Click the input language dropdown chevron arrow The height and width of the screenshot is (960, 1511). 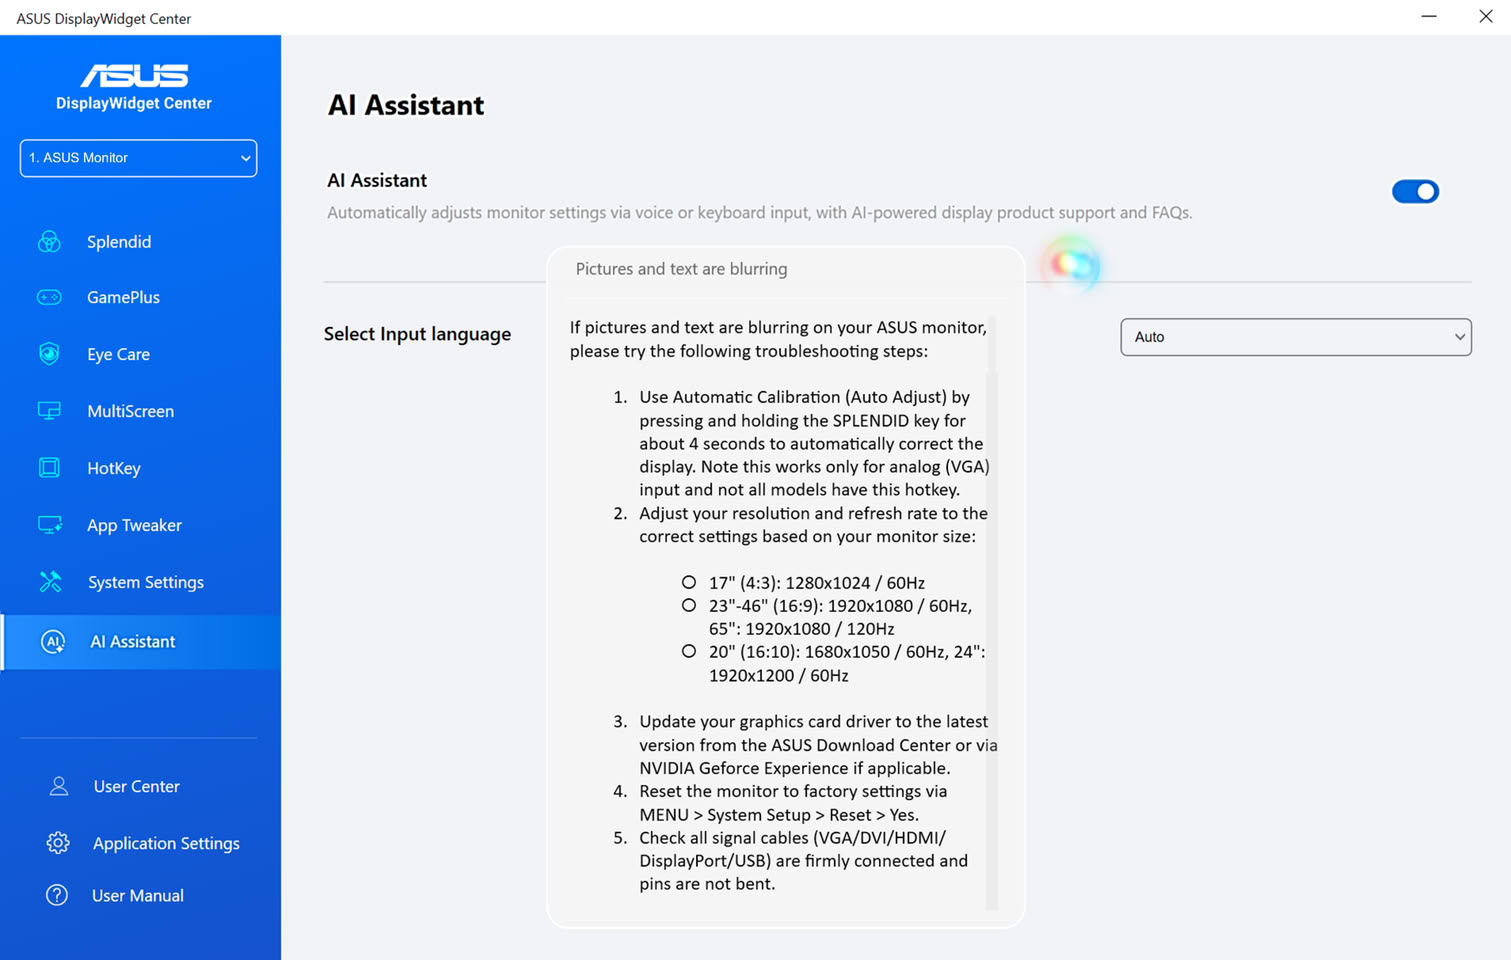(x=1459, y=337)
